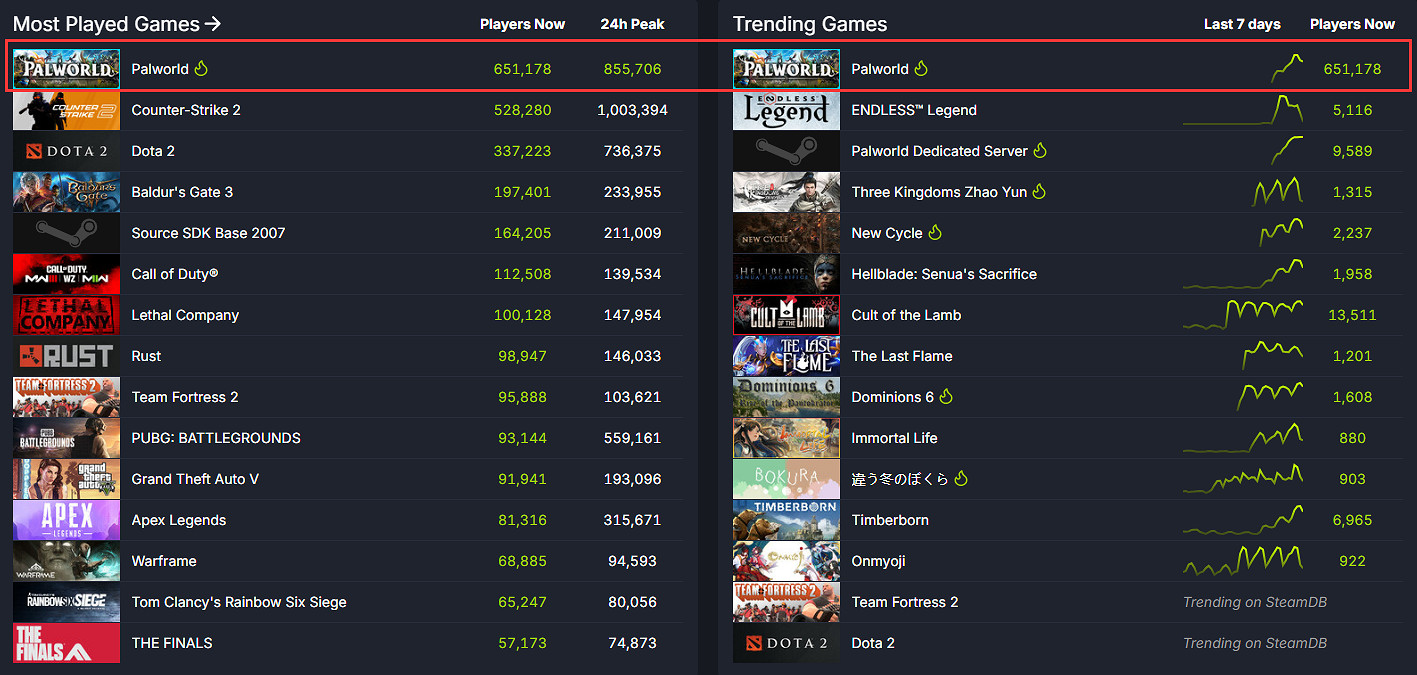
Task: Open the Most Played Games heading link
Action: click(x=117, y=24)
